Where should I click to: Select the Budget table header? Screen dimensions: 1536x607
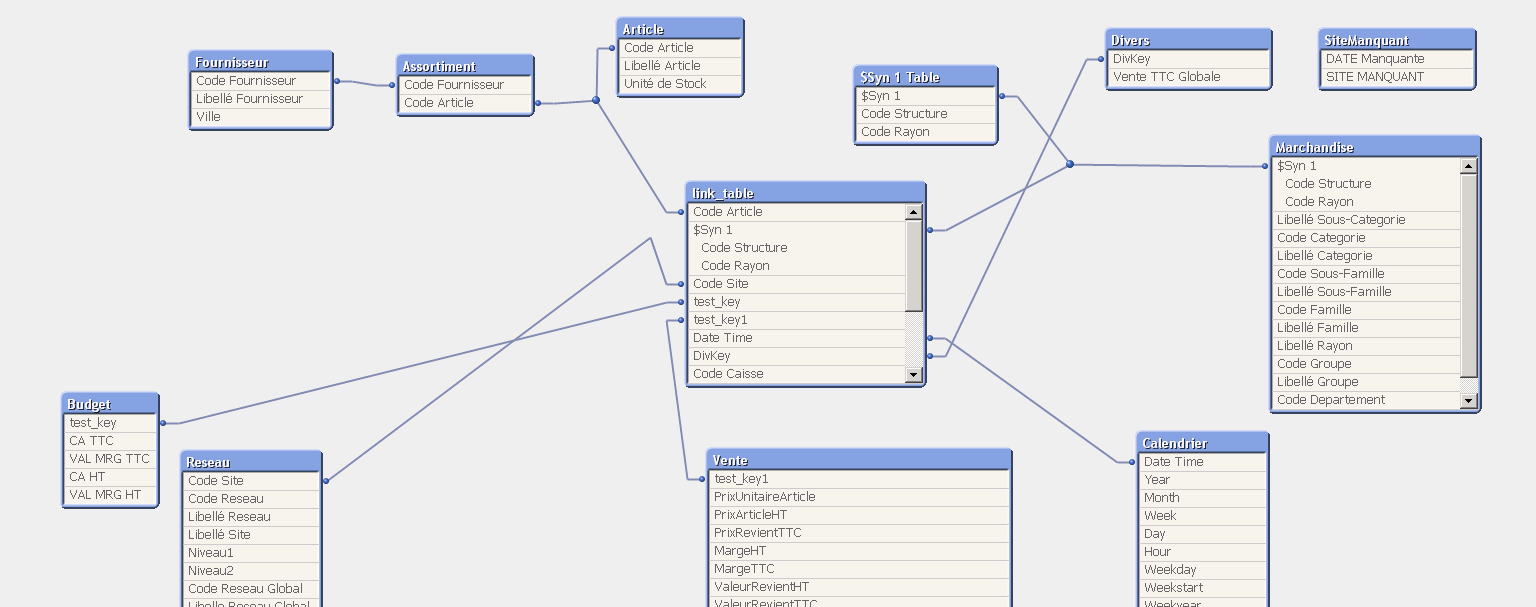point(110,404)
